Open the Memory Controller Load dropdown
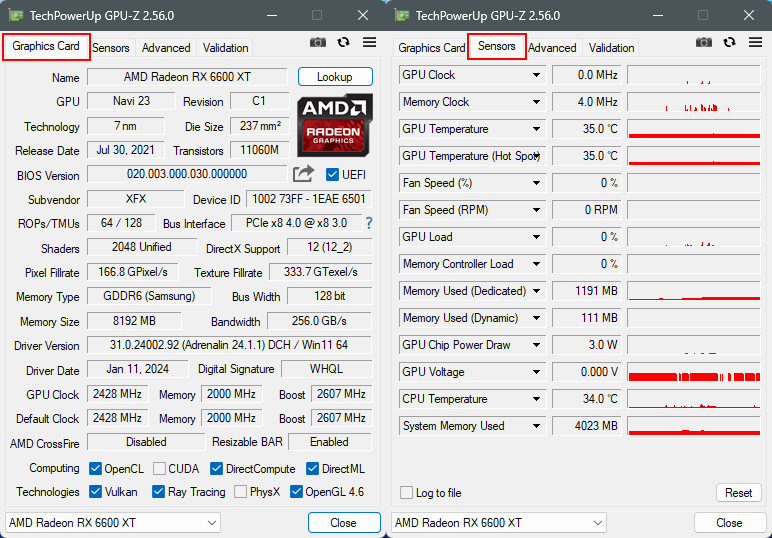 [x=536, y=264]
